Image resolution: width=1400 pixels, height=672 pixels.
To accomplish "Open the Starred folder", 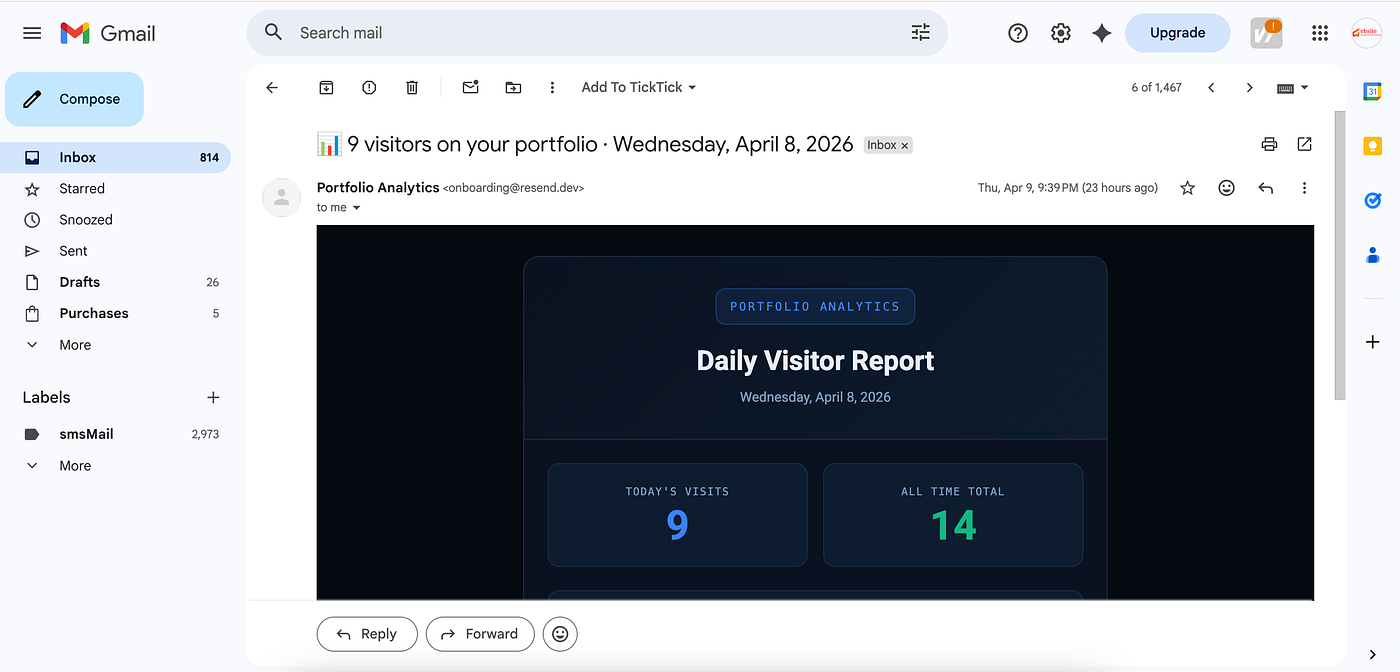I will [x=115, y=189].
